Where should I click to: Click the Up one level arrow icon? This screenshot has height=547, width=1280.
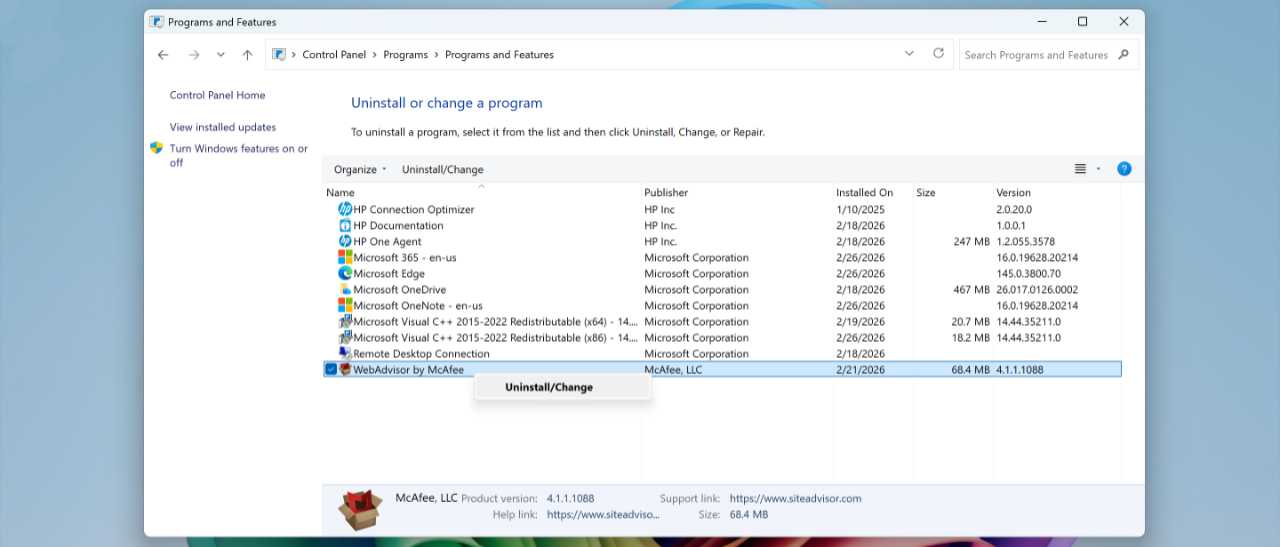point(247,55)
